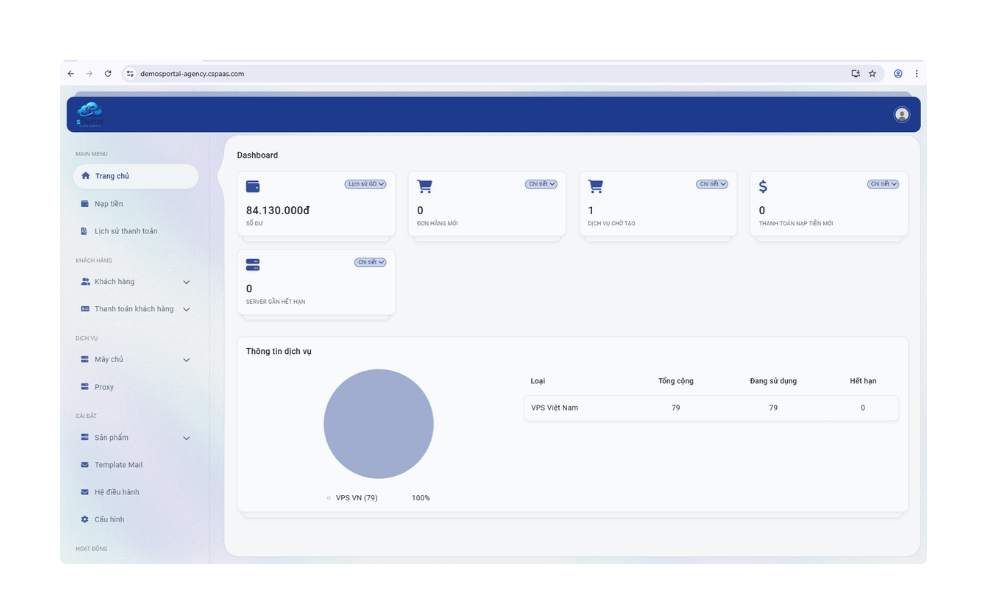1000x600 pixels.
Task: Click the dollar icon on Thanh toán nạp tiền mới card
Action: pos(763,186)
